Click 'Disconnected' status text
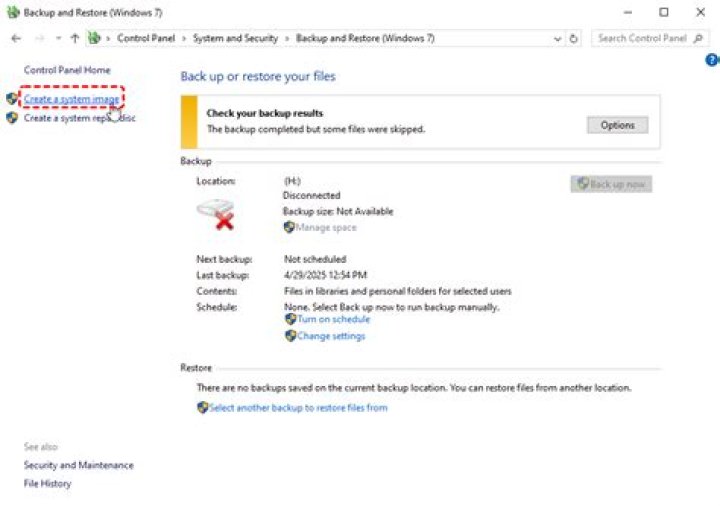The height and width of the screenshot is (506, 720). [312, 196]
